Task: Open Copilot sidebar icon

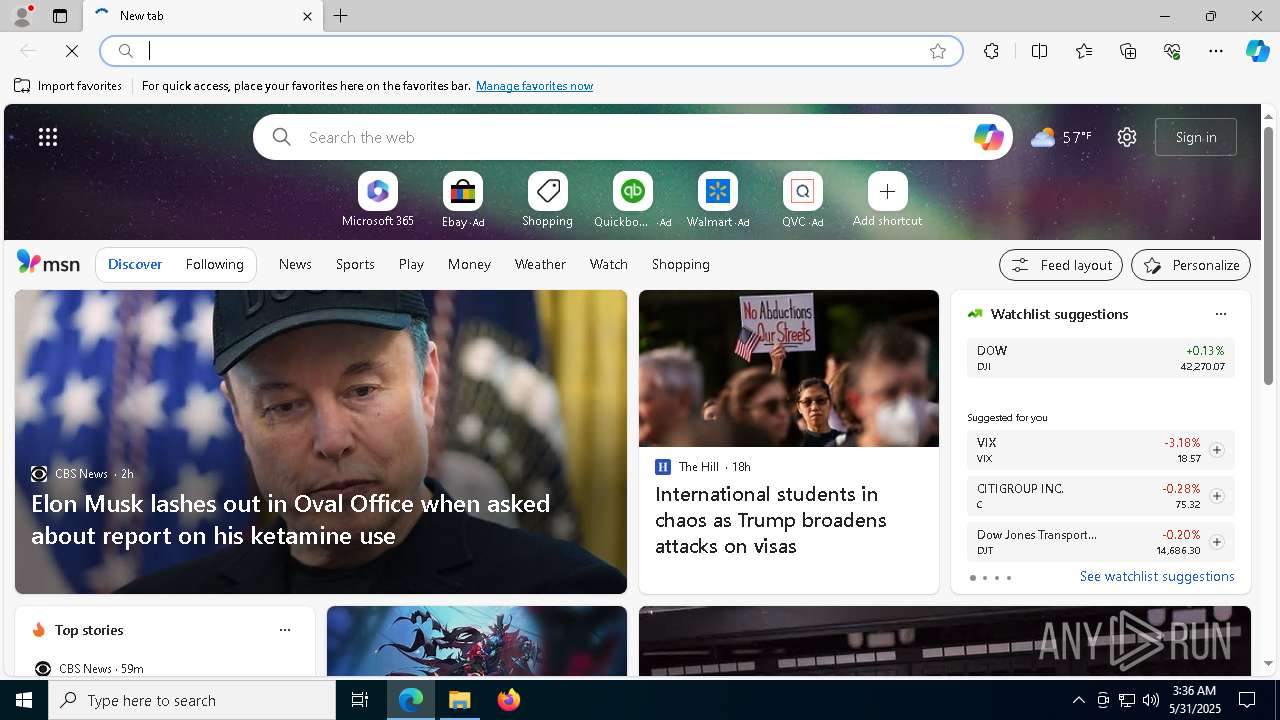Action: point(1257,51)
